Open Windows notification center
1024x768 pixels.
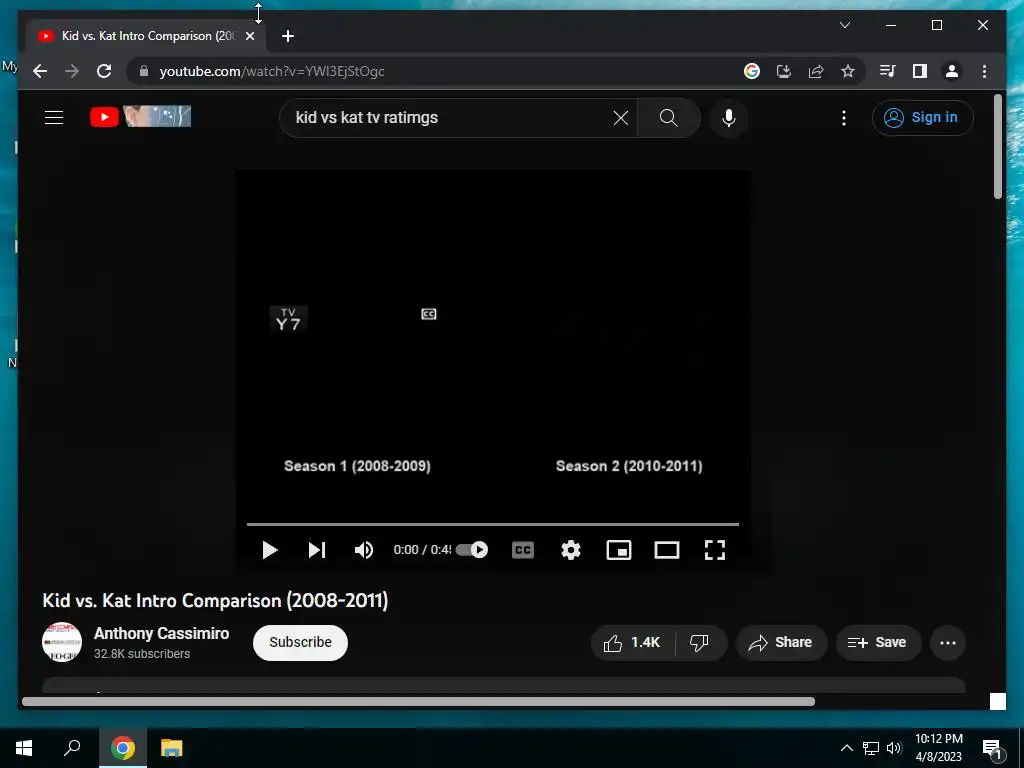(993, 748)
